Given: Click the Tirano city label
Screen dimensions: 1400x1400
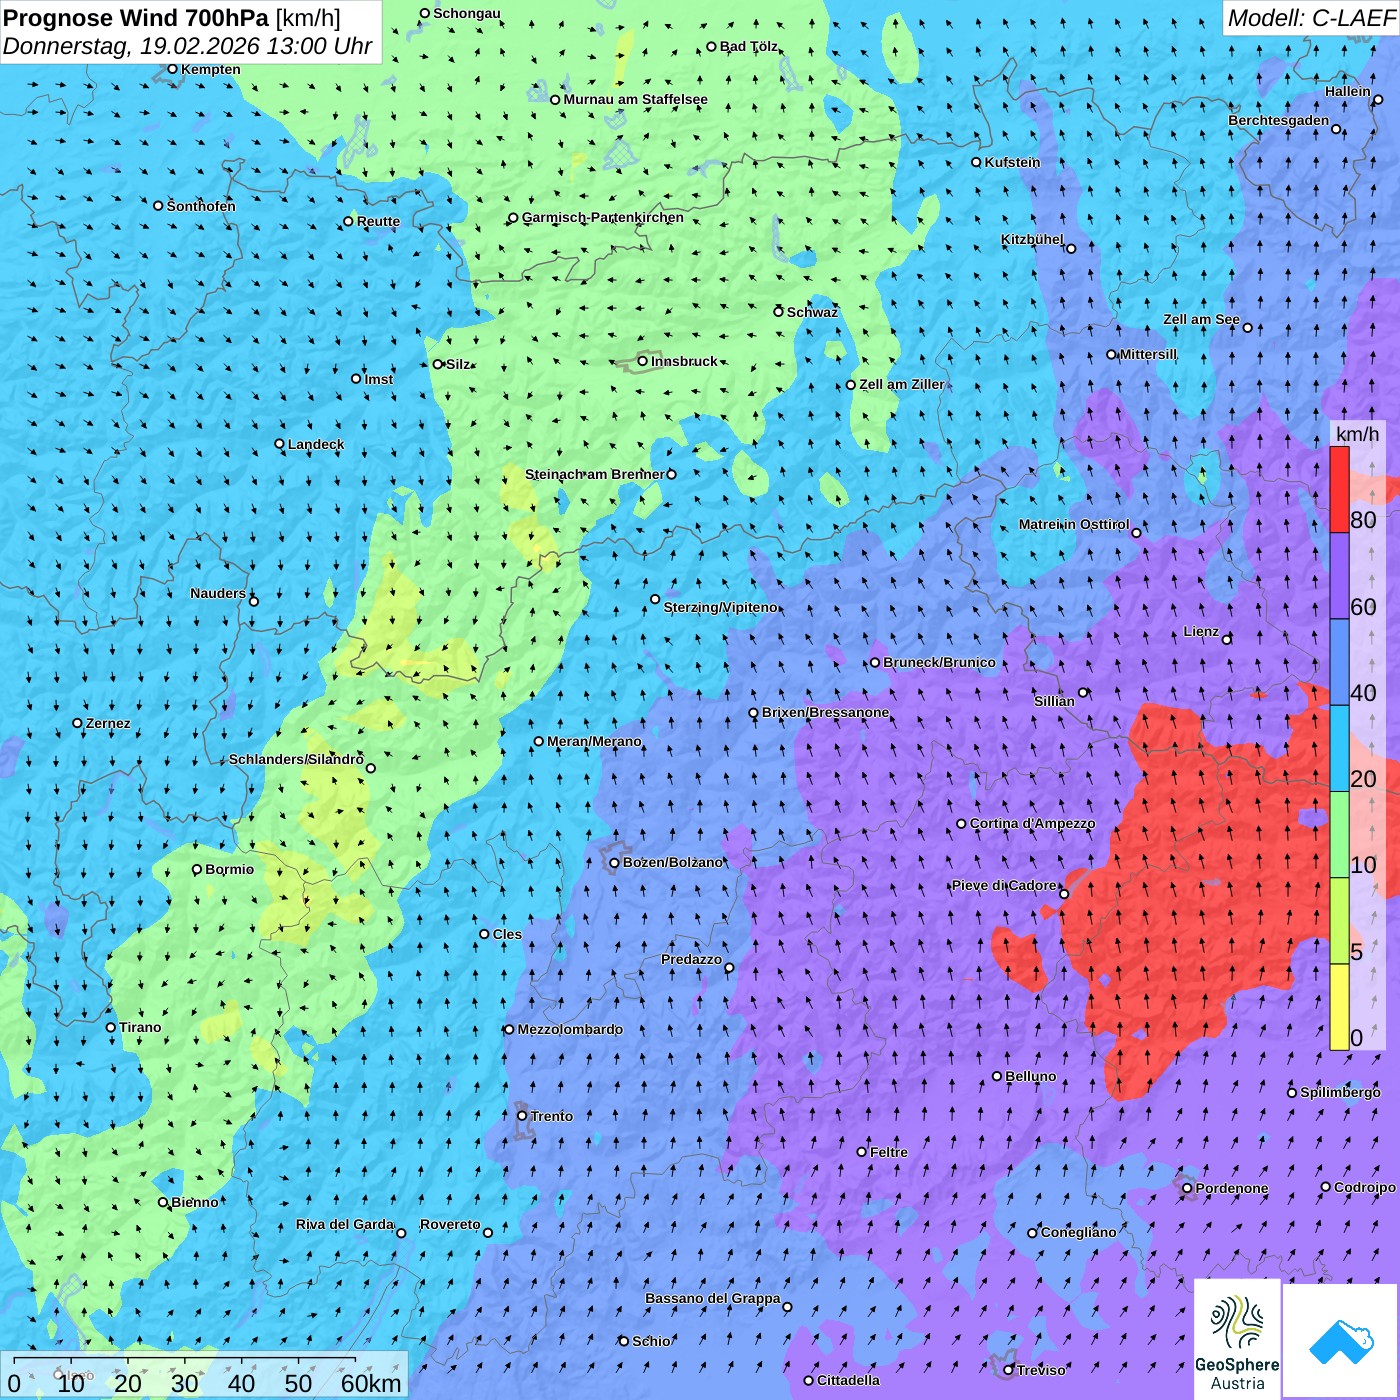Looking at the screenshot, I should tap(140, 1027).
